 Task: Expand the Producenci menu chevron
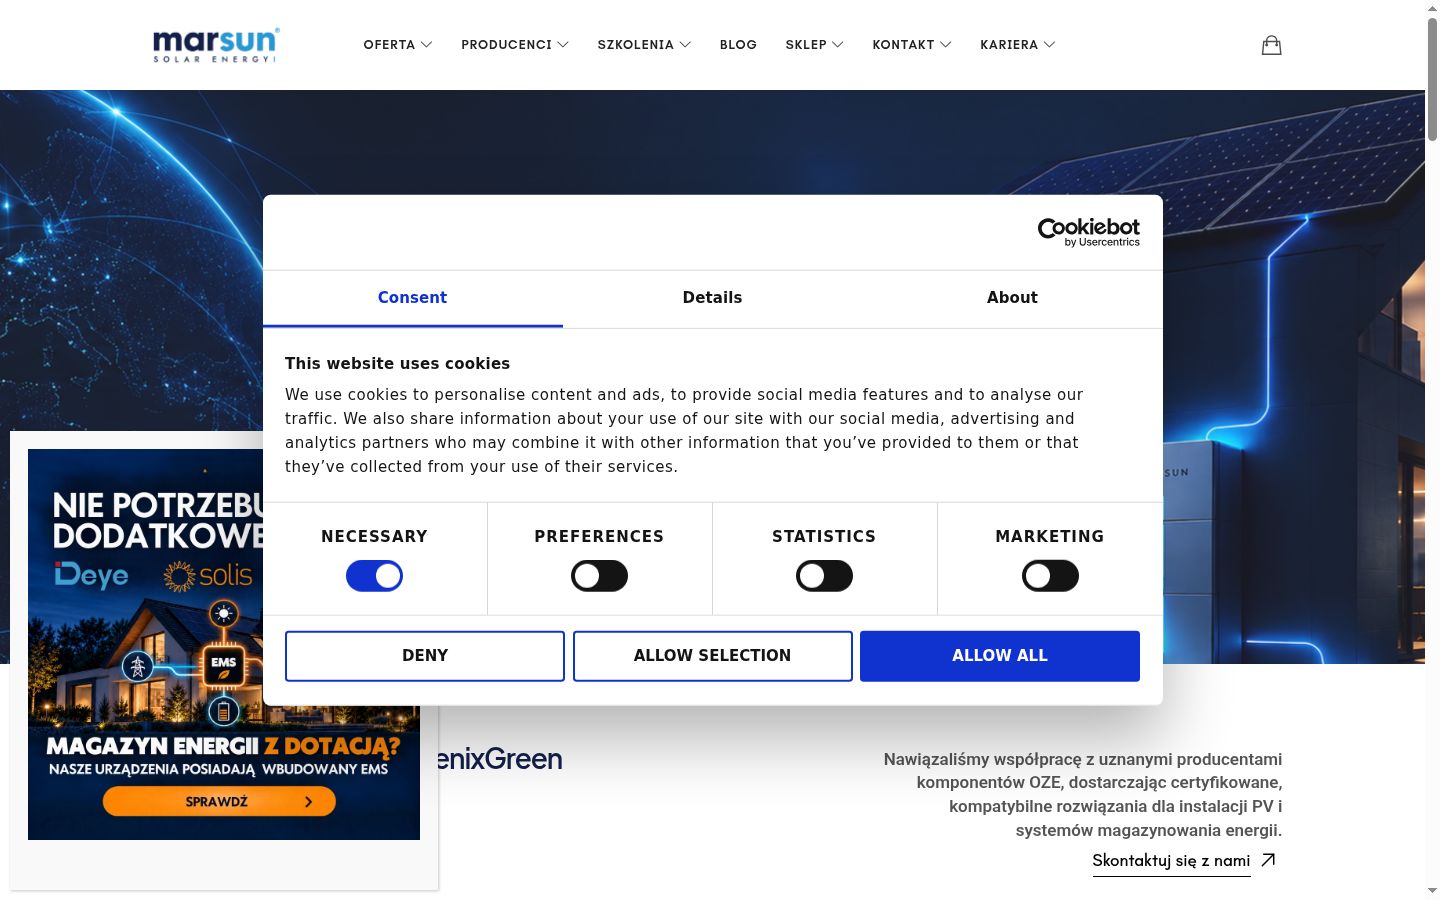click(563, 45)
